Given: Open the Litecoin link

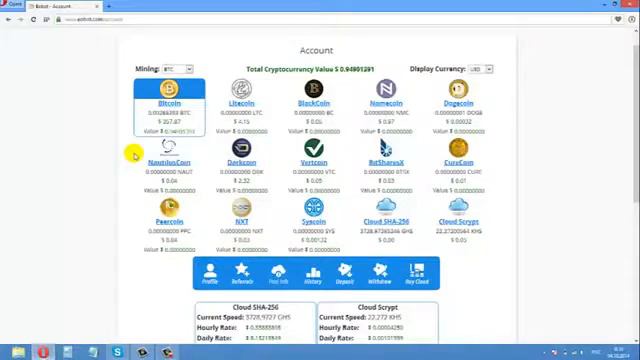Looking at the screenshot, I should (x=241, y=103).
